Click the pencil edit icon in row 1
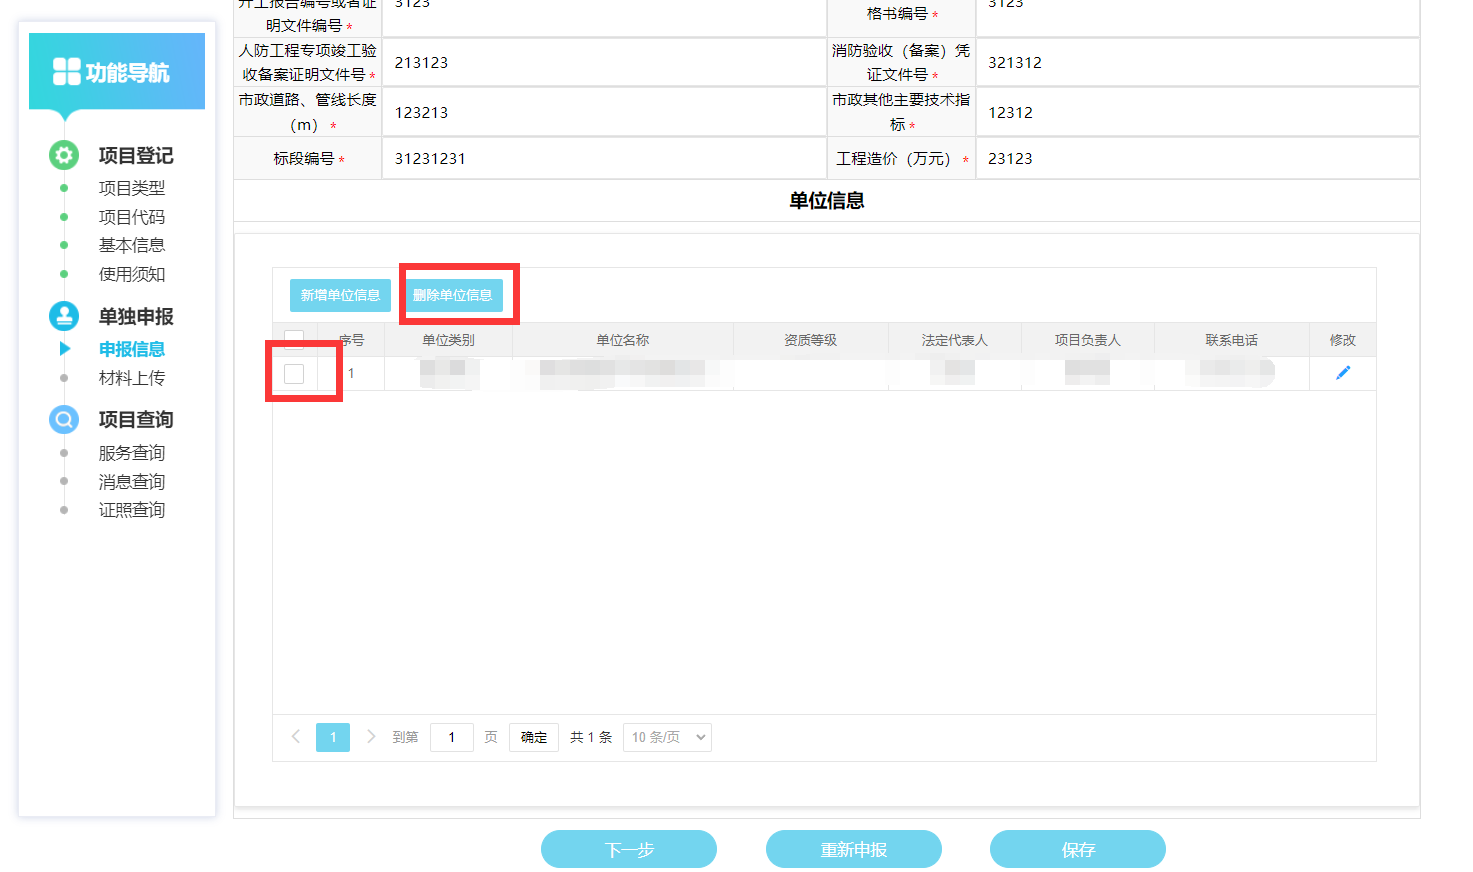1473x872 pixels. coord(1342,373)
